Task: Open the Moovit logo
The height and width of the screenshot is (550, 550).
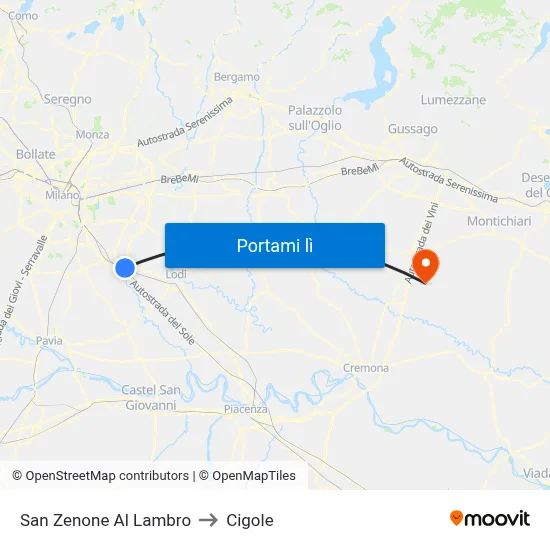Action: coord(490,519)
